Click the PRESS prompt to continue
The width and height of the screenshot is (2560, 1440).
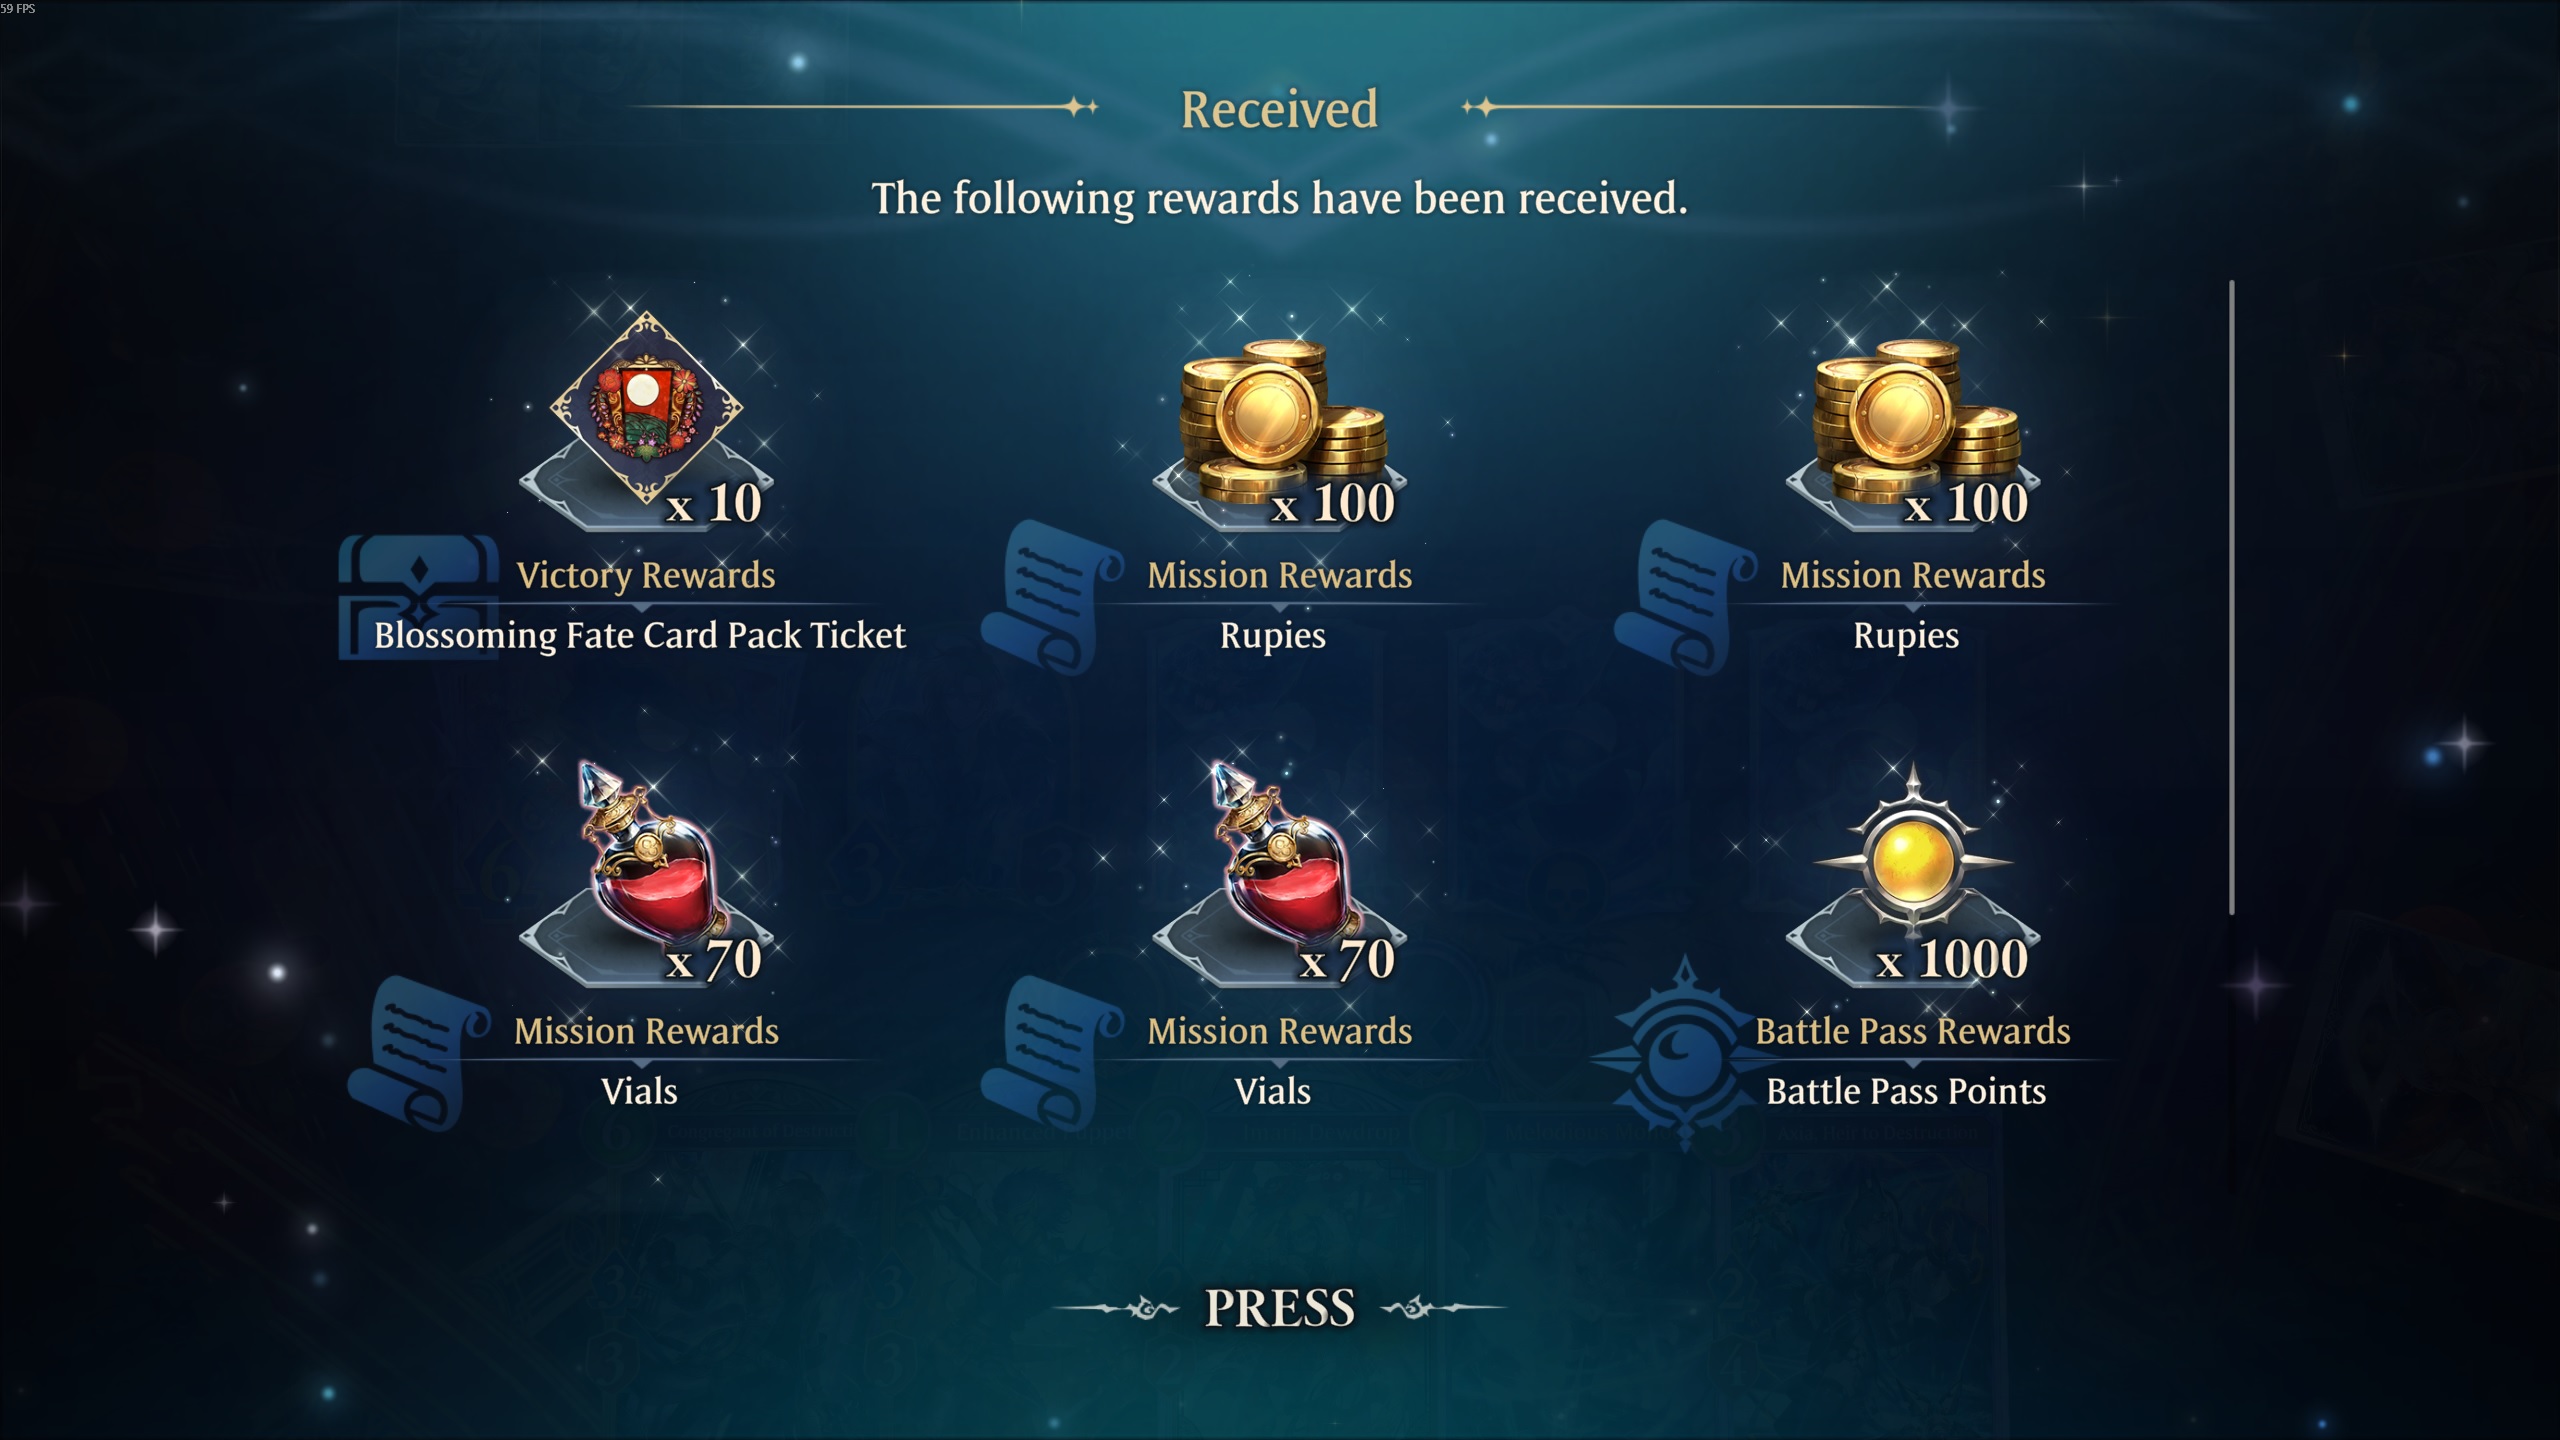pyautogui.click(x=1280, y=1308)
